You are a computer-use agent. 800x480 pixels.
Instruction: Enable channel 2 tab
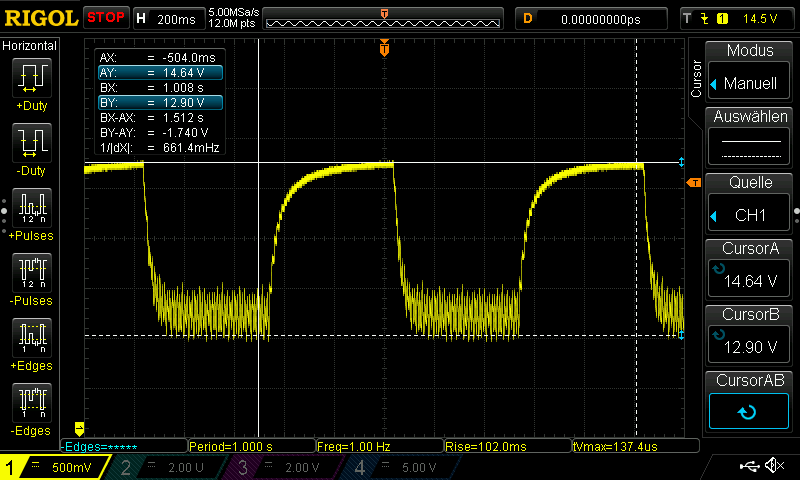click(x=167, y=467)
